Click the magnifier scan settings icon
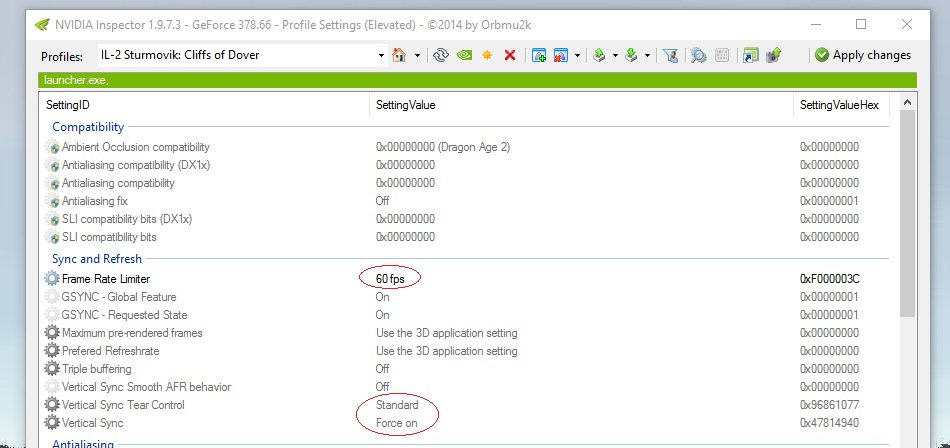 [x=699, y=55]
